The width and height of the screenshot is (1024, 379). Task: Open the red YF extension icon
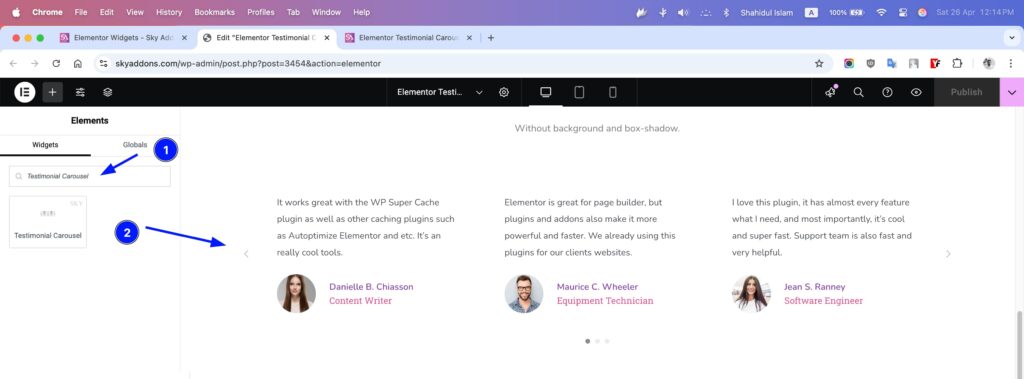click(935, 63)
